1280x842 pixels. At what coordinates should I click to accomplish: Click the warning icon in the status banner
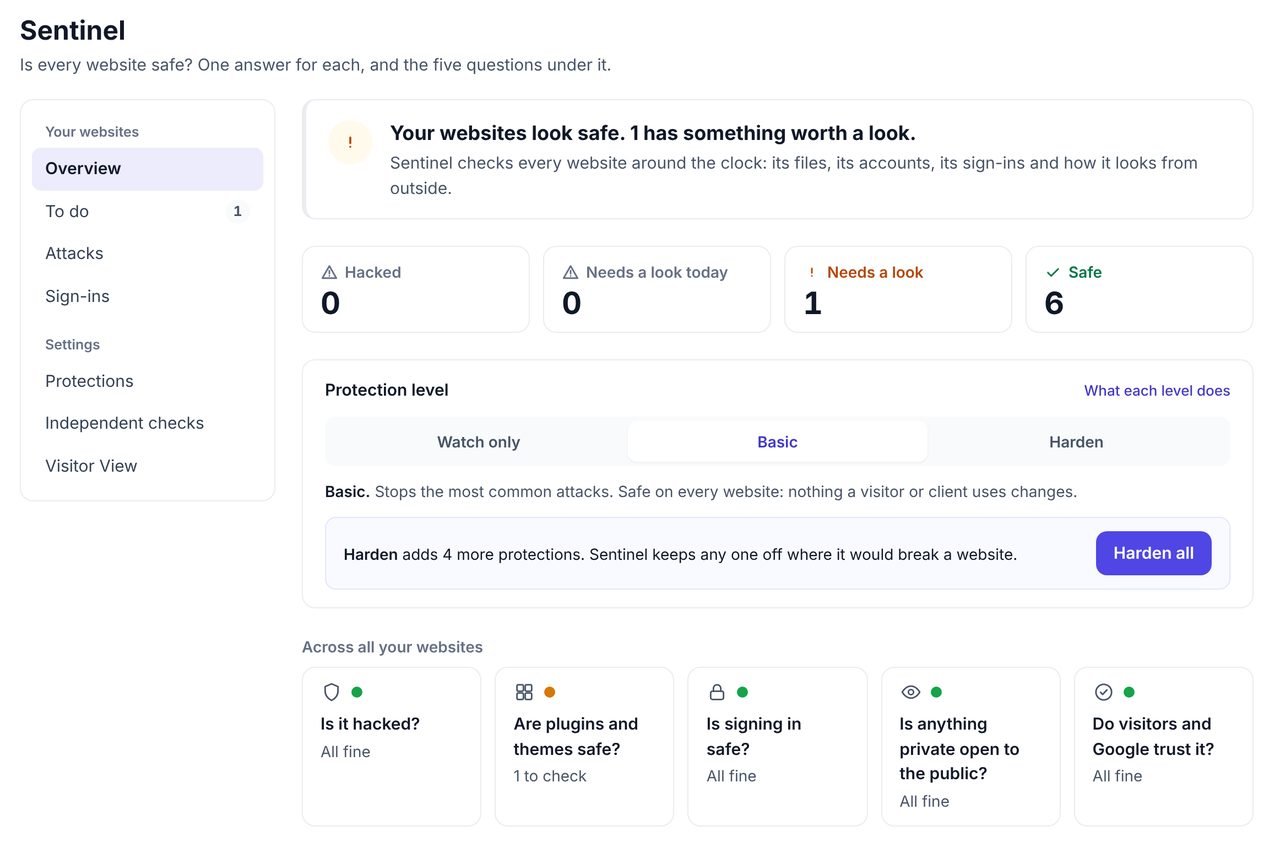[350, 142]
